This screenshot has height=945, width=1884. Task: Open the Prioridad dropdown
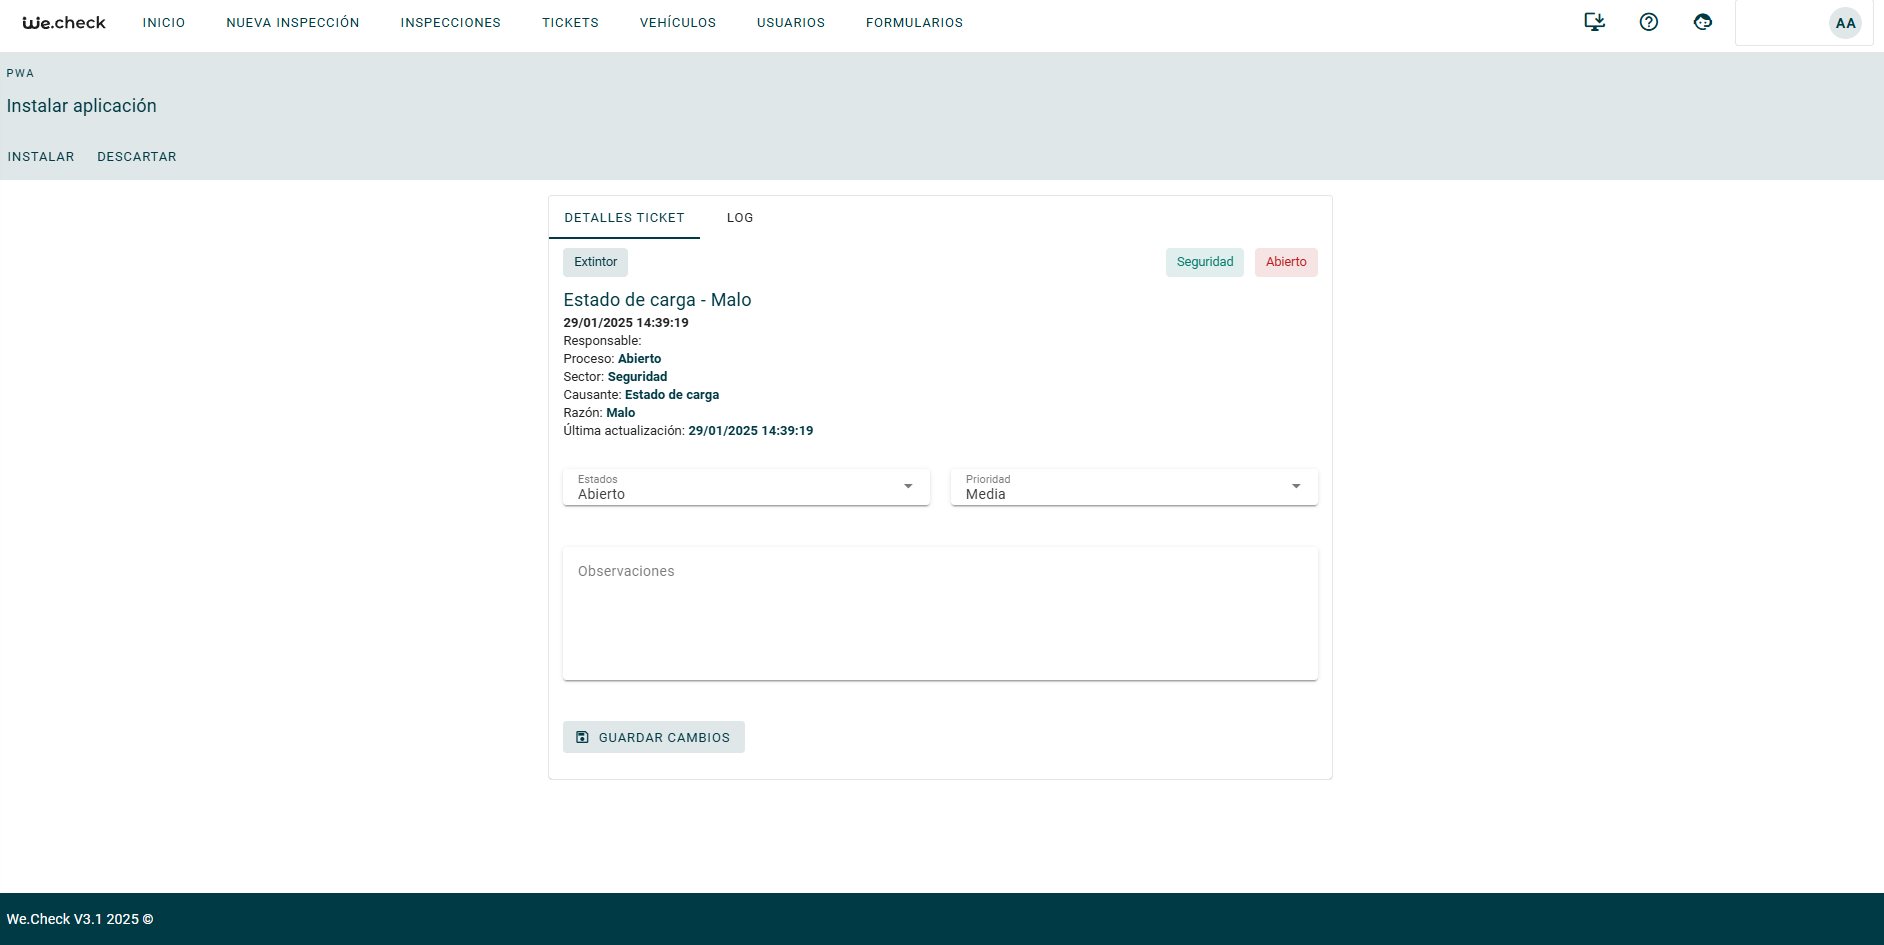tap(1133, 487)
